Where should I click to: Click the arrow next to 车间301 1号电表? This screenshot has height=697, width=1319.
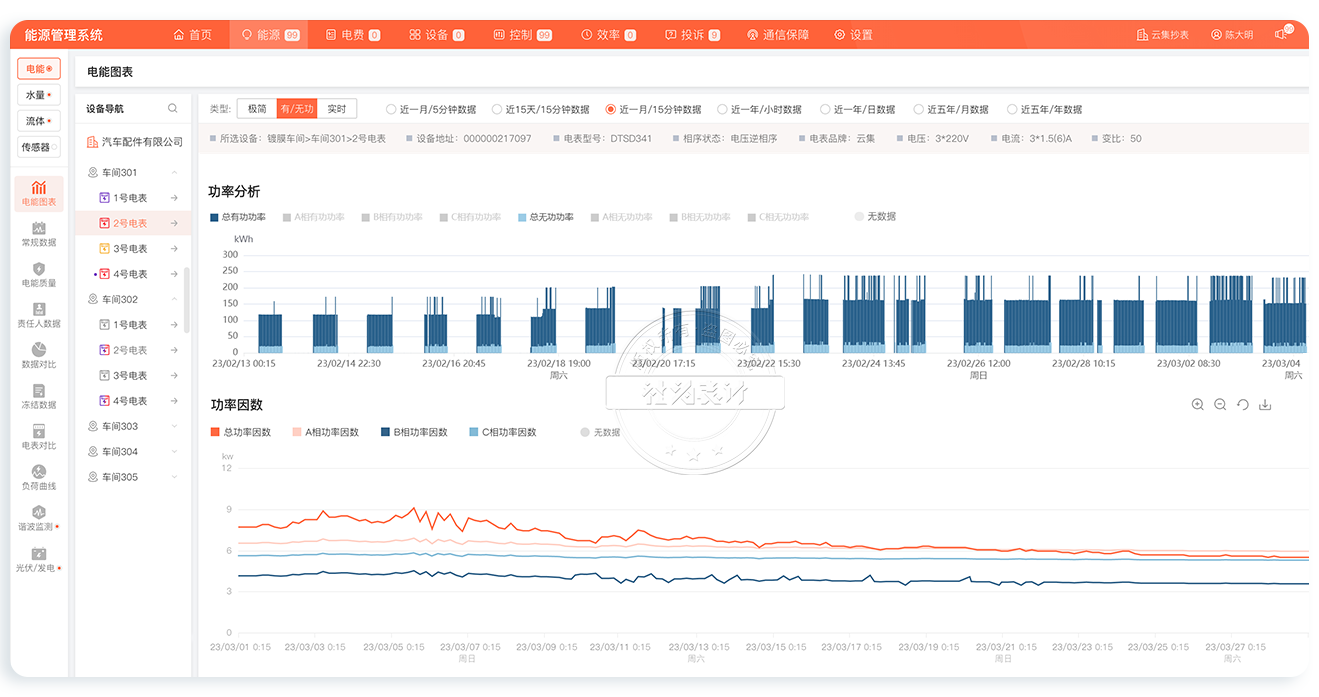174,198
